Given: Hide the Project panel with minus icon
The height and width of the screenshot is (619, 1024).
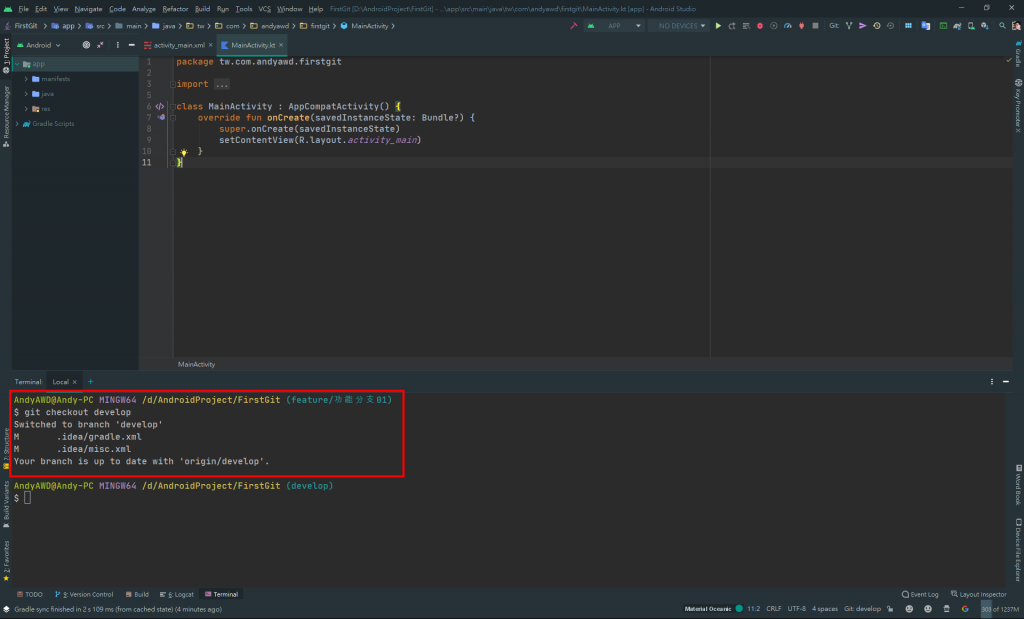Looking at the screenshot, I should tap(131, 45).
